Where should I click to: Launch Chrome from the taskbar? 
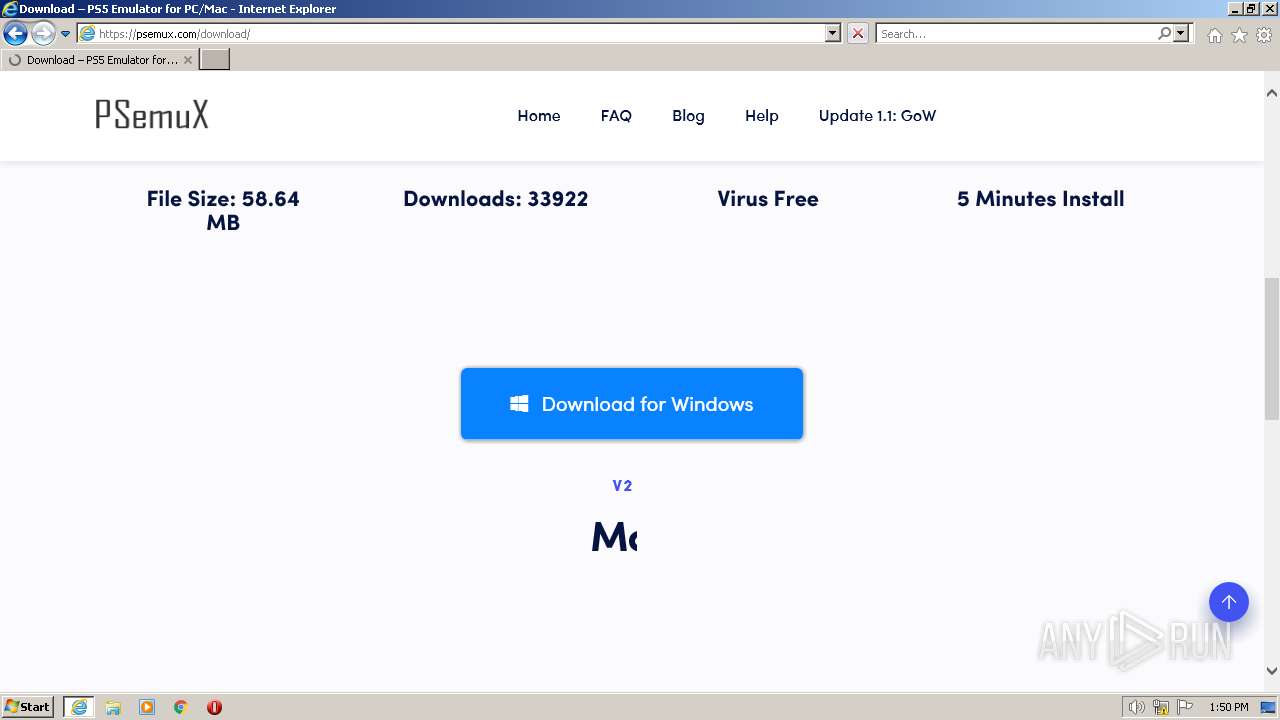(x=181, y=707)
